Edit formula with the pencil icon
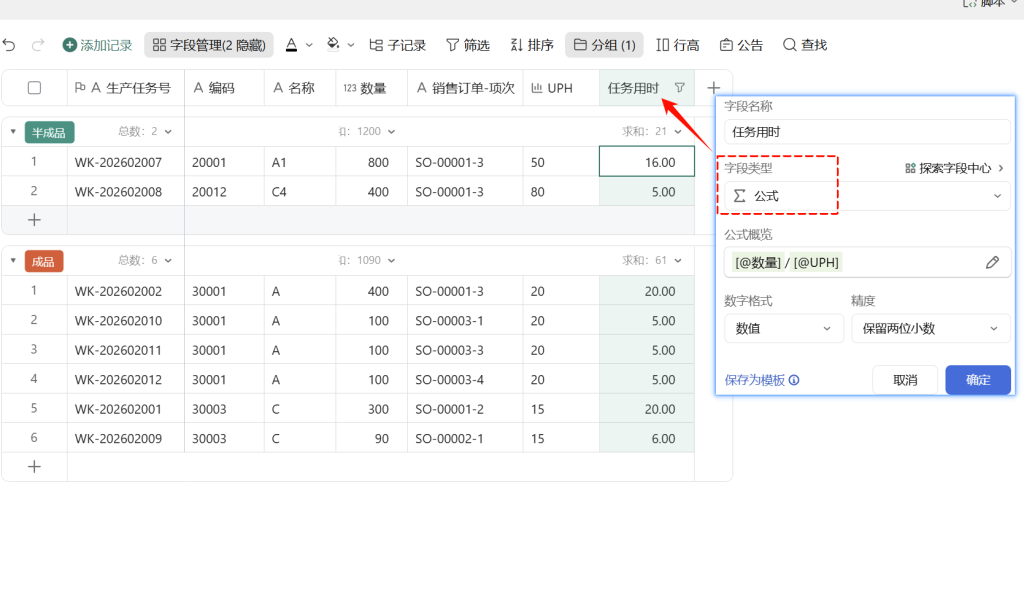Image resolution: width=1024 pixels, height=604 pixels. pyautogui.click(x=992, y=262)
